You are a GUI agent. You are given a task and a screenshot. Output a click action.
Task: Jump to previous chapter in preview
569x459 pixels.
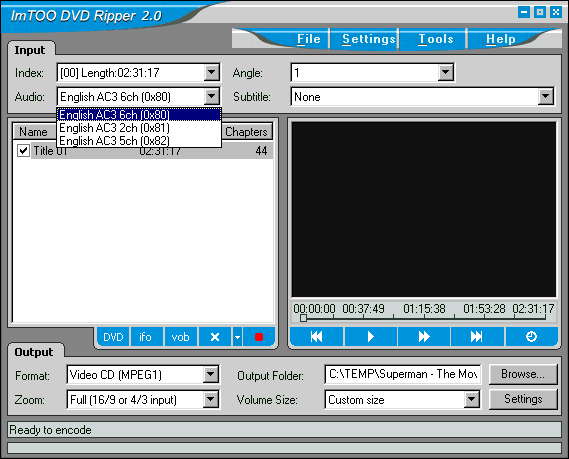[x=316, y=336]
